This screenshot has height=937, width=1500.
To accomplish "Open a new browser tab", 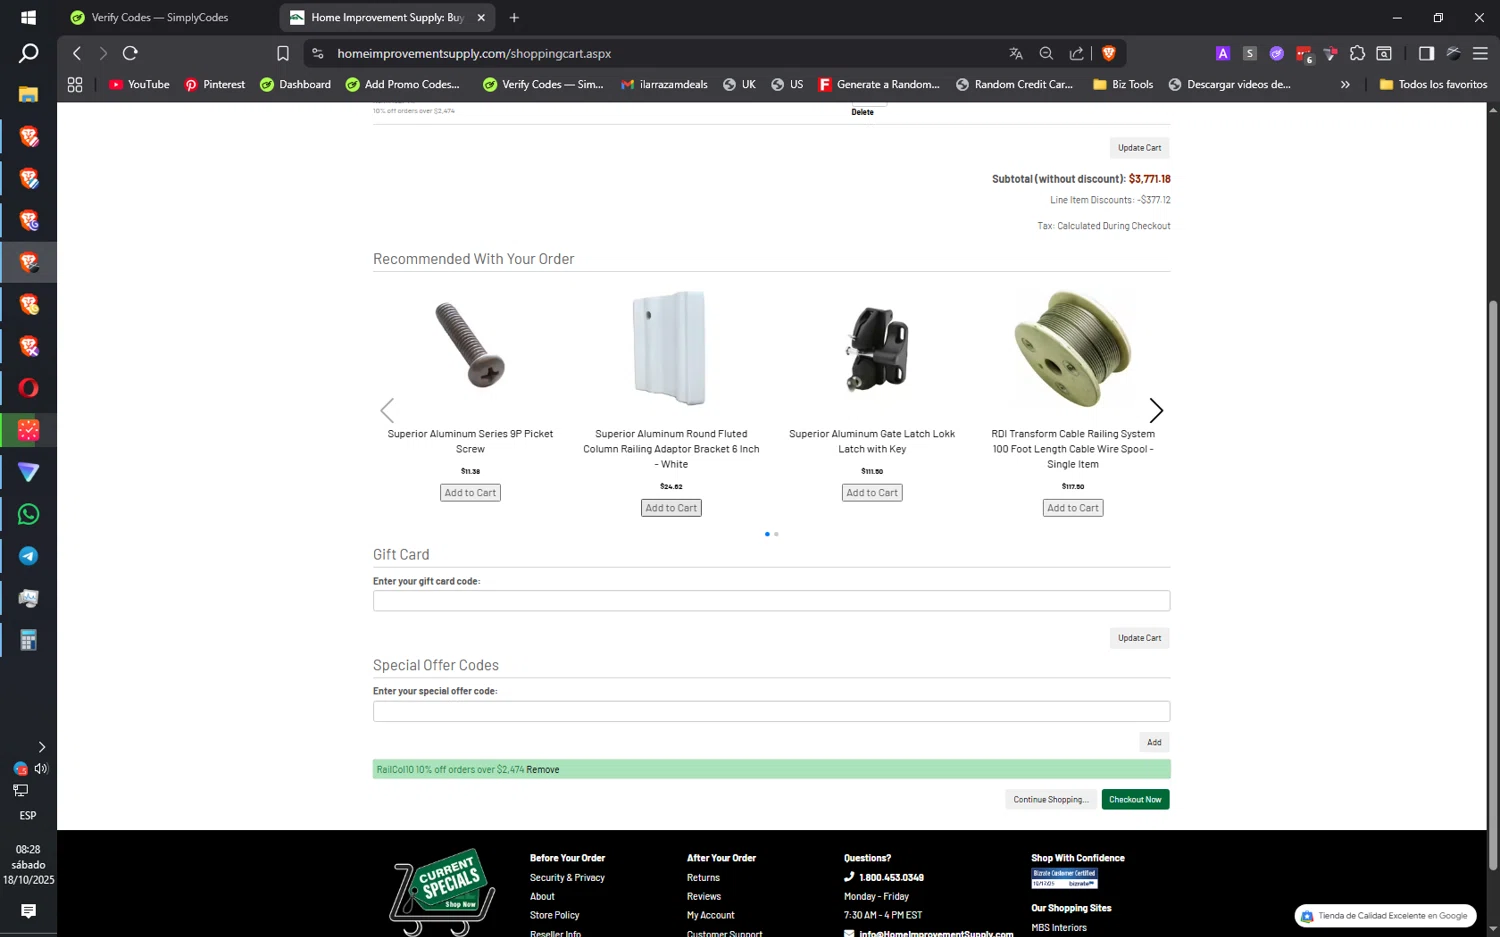I will 514,17.
